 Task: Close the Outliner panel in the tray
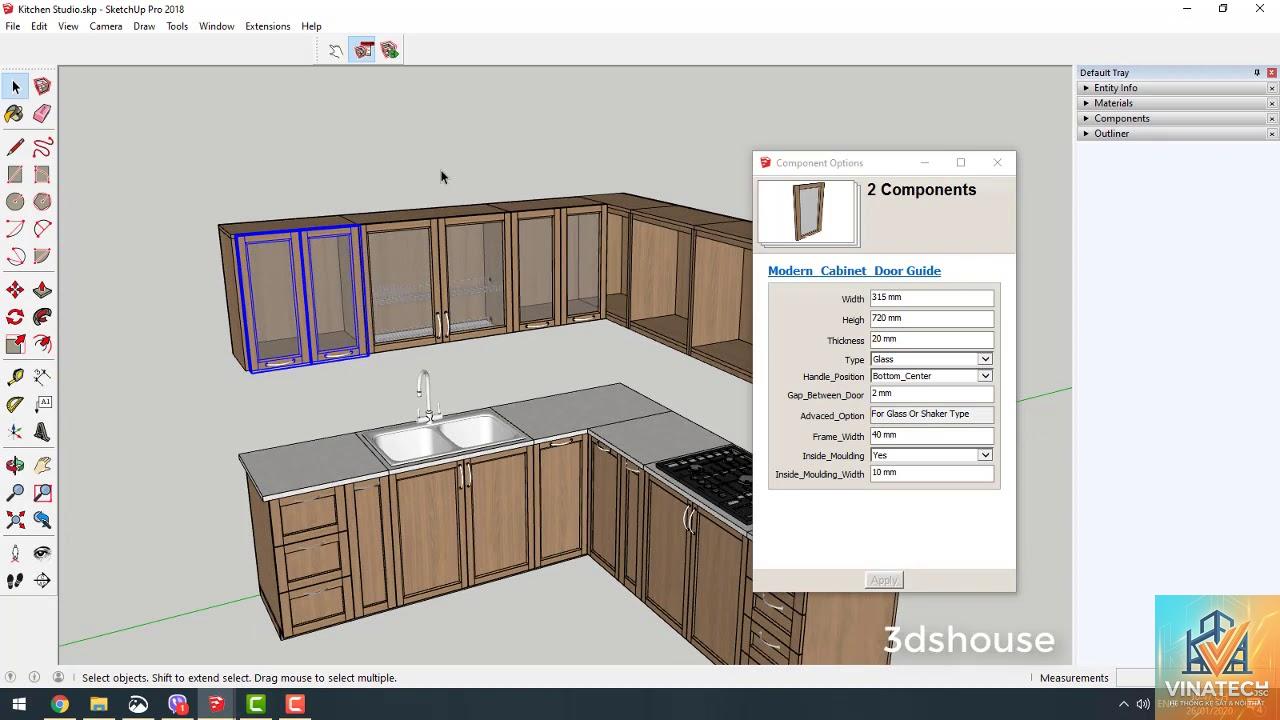click(x=1272, y=134)
